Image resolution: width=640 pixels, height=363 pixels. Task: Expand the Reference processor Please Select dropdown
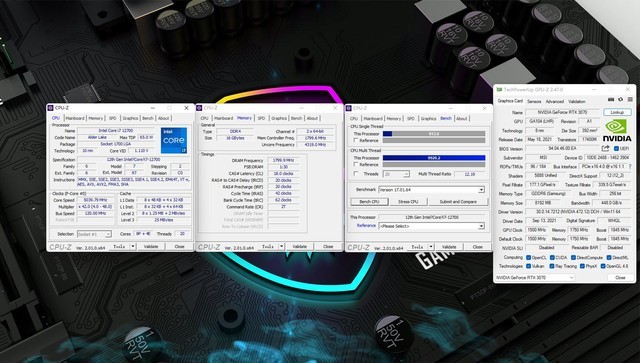[432, 226]
